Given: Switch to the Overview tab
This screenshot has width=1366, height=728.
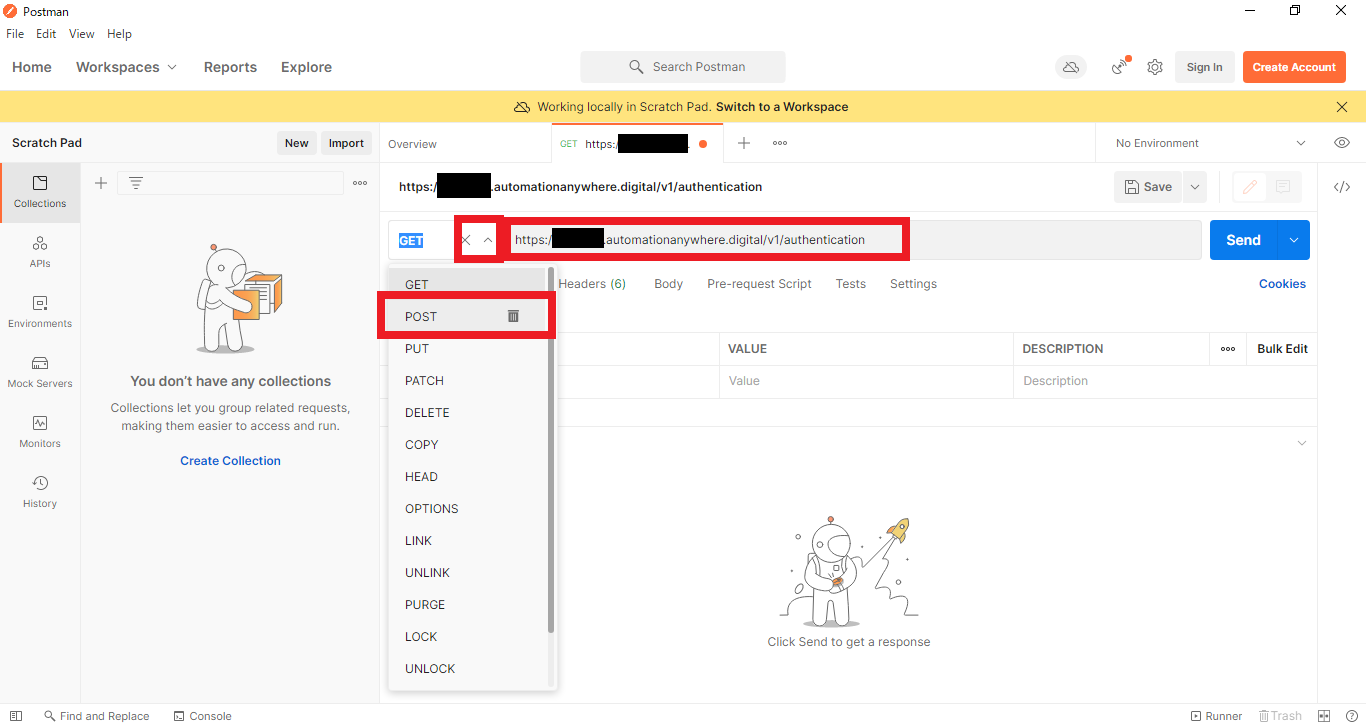Looking at the screenshot, I should 412,144.
